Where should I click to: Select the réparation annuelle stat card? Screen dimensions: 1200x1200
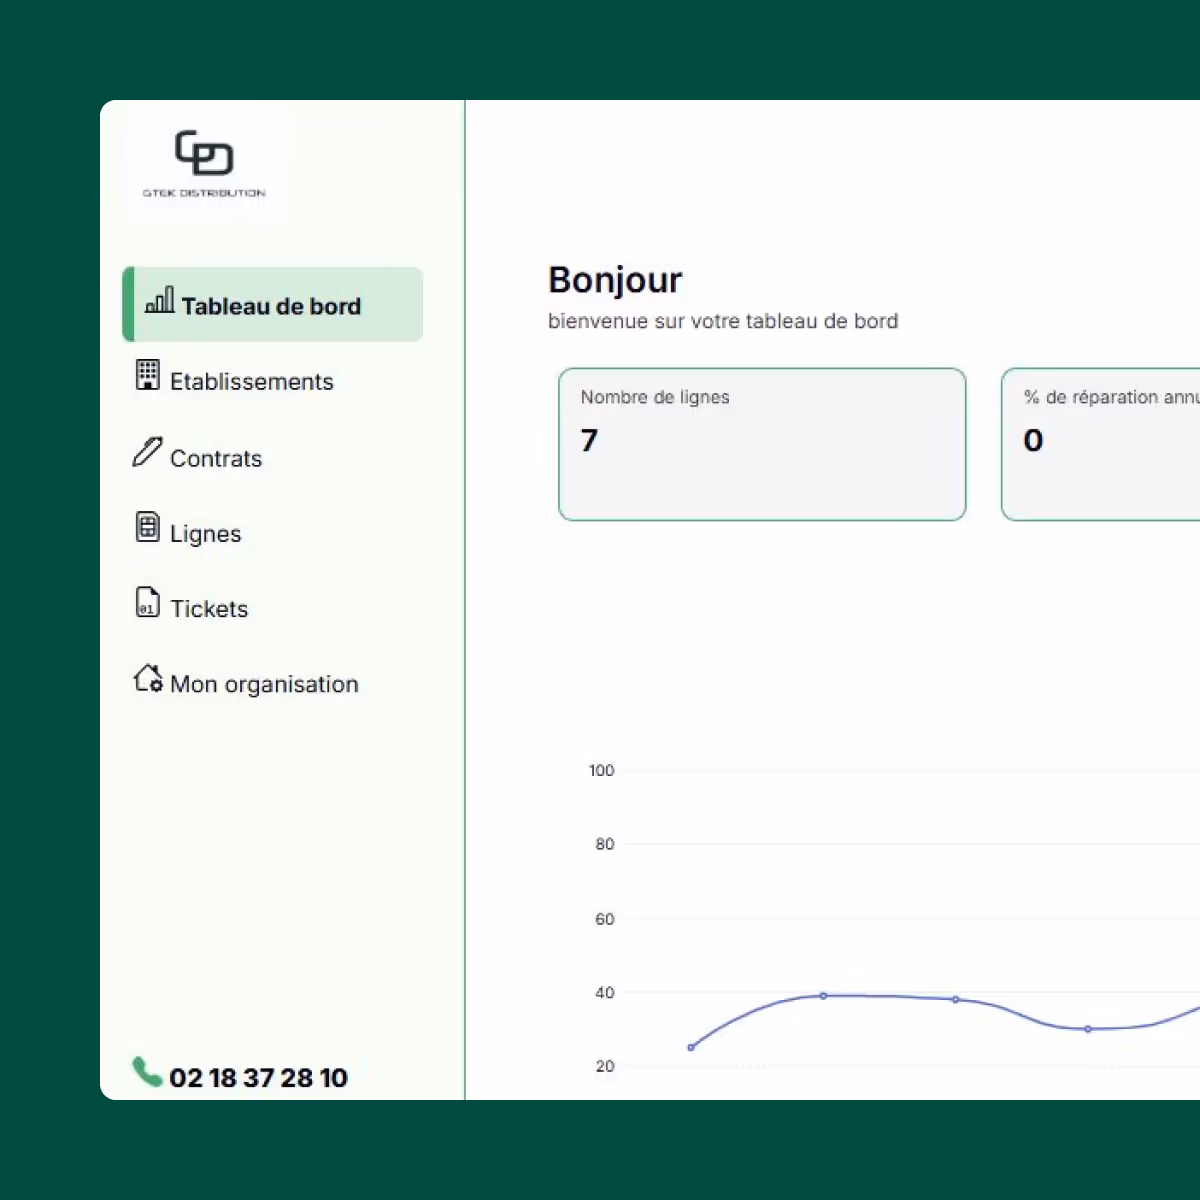(x=1100, y=445)
